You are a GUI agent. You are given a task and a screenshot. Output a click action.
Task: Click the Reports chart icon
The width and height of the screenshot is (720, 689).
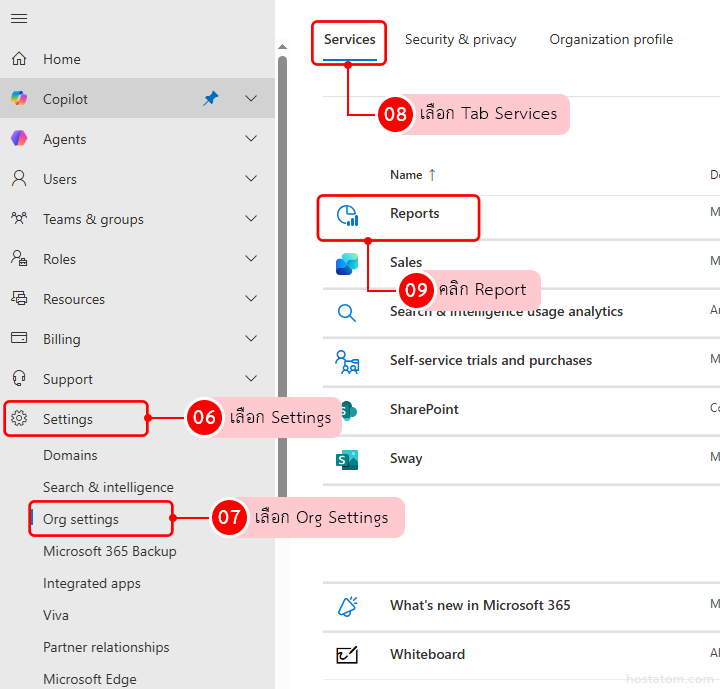(347, 215)
